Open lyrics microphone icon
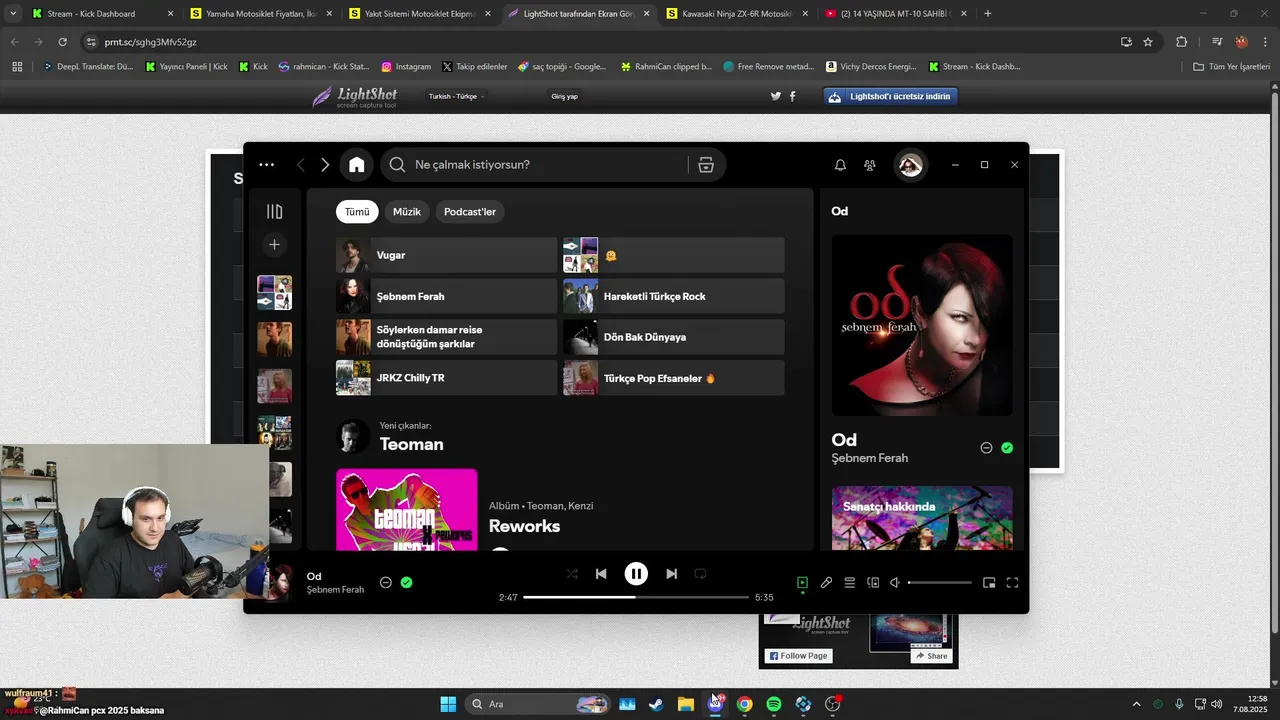This screenshot has height=720, width=1280. coord(826,583)
